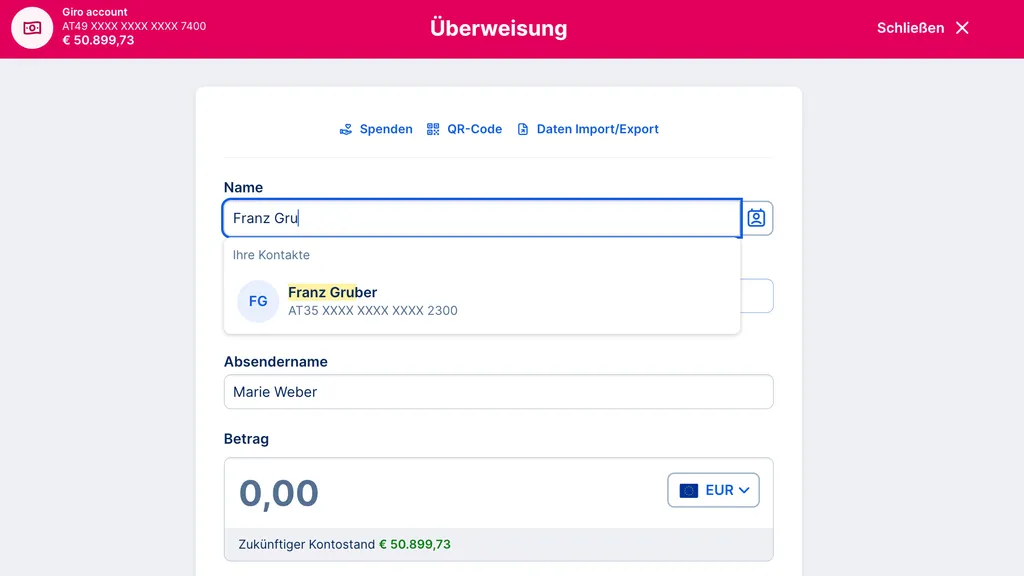Click the Absendername field with Marie Weber
This screenshot has width=1024, height=576.
tap(498, 392)
